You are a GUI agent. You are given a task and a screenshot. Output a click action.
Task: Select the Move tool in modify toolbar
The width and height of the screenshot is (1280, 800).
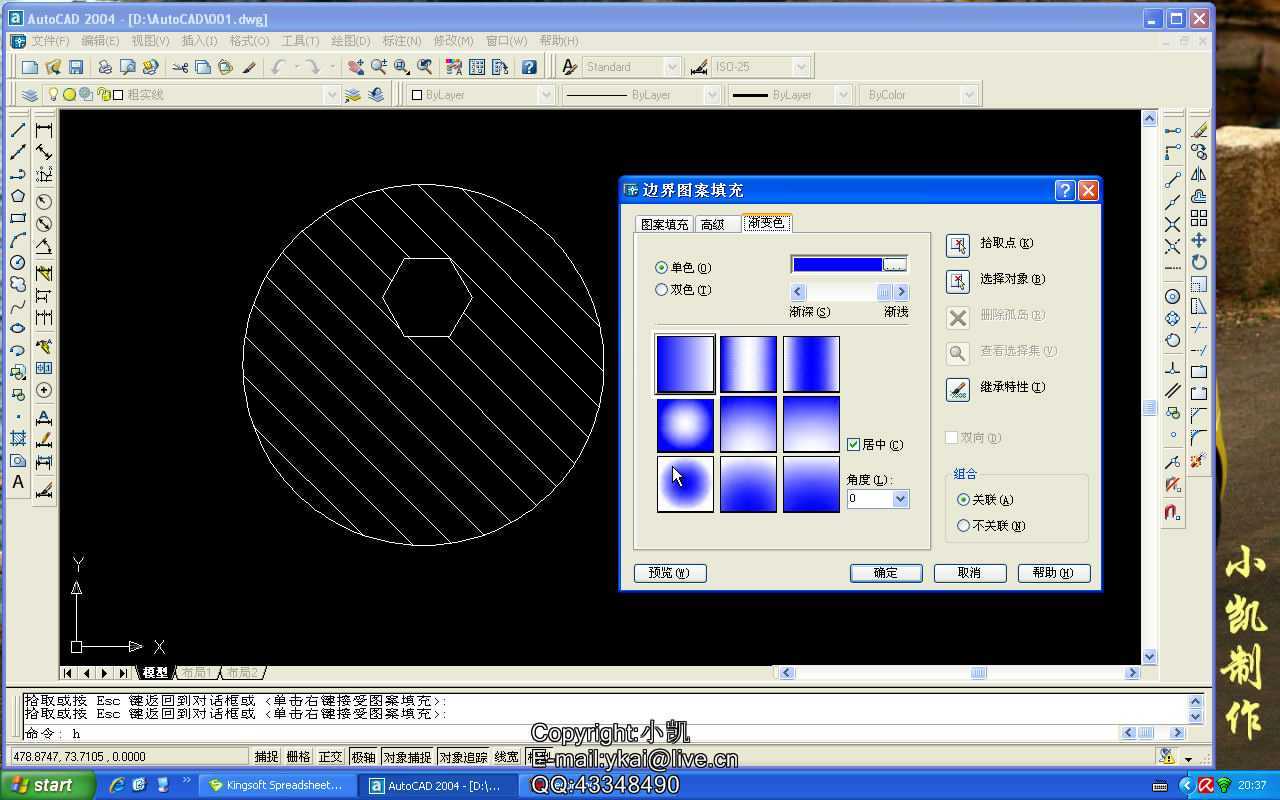pyautogui.click(x=1199, y=240)
